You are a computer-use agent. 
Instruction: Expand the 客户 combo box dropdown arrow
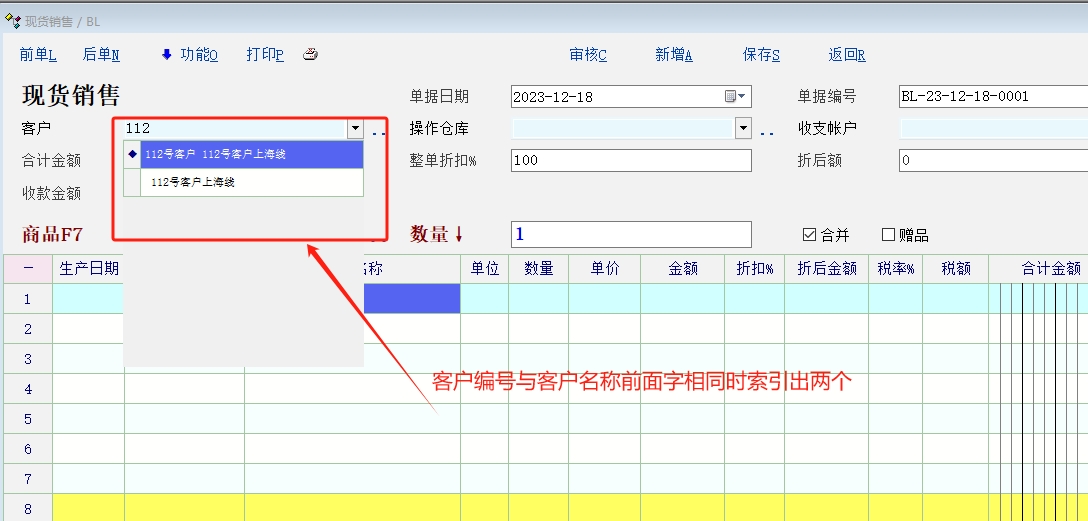click(x=355, y=128)
